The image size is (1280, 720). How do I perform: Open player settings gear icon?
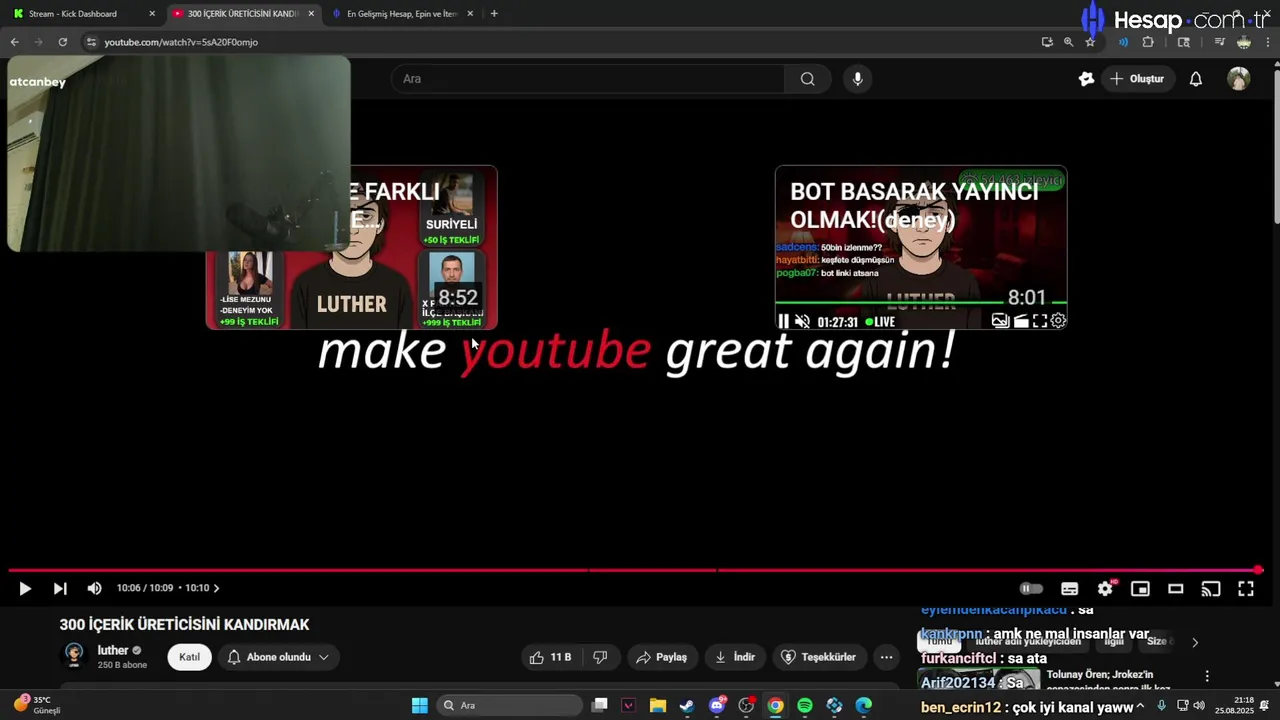pyautogui.click(x=1105, y=589)
